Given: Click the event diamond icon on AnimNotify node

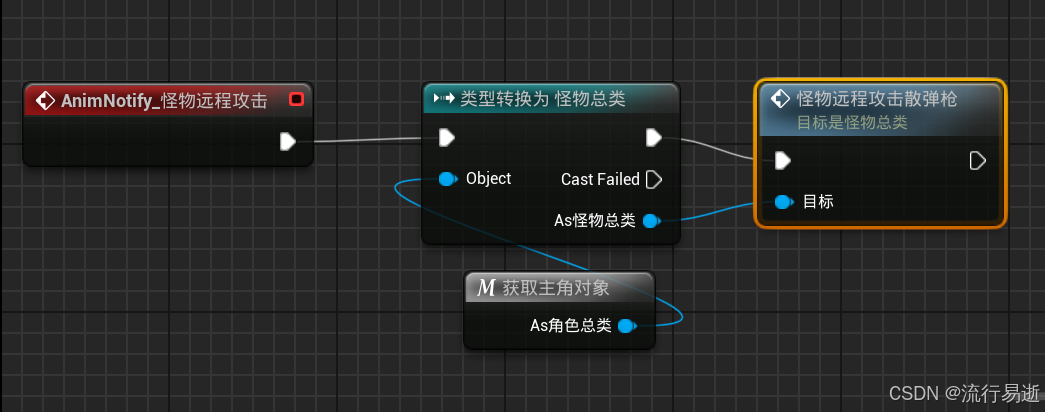Looking at the screenshot, I should coord(45,101).
